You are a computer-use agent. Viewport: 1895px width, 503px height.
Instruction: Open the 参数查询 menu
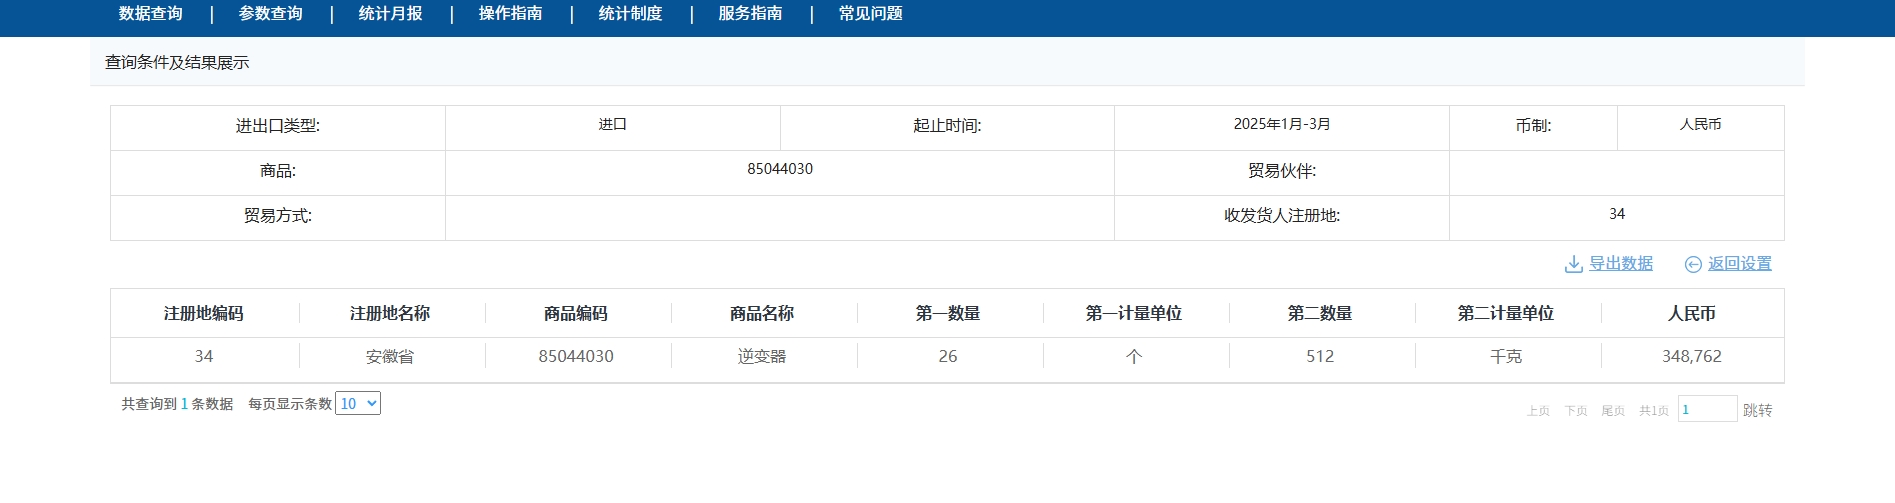click(x=271, y=14)
